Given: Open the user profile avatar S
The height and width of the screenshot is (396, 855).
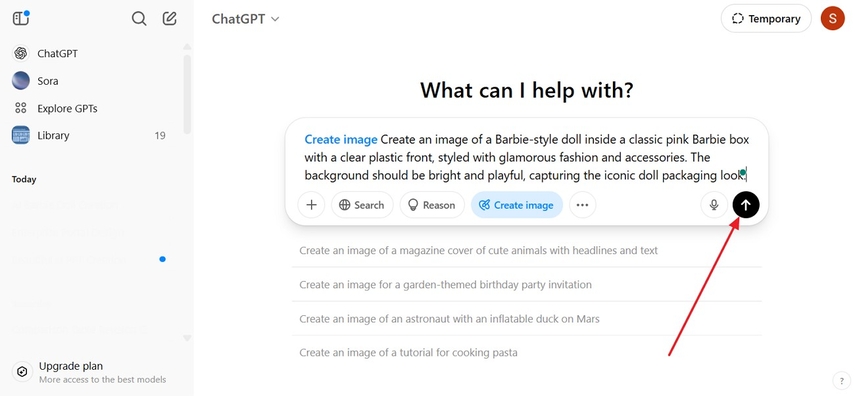Looking at the screenshot, I should click(833, 19).
